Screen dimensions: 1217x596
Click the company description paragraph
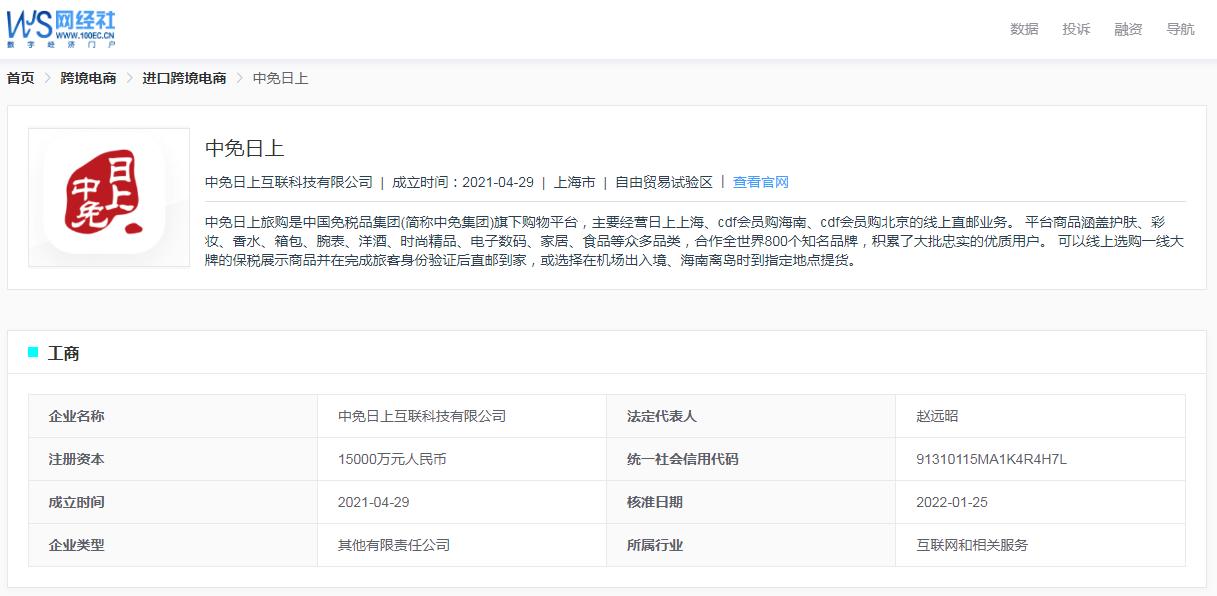click(x=695, y=241)
